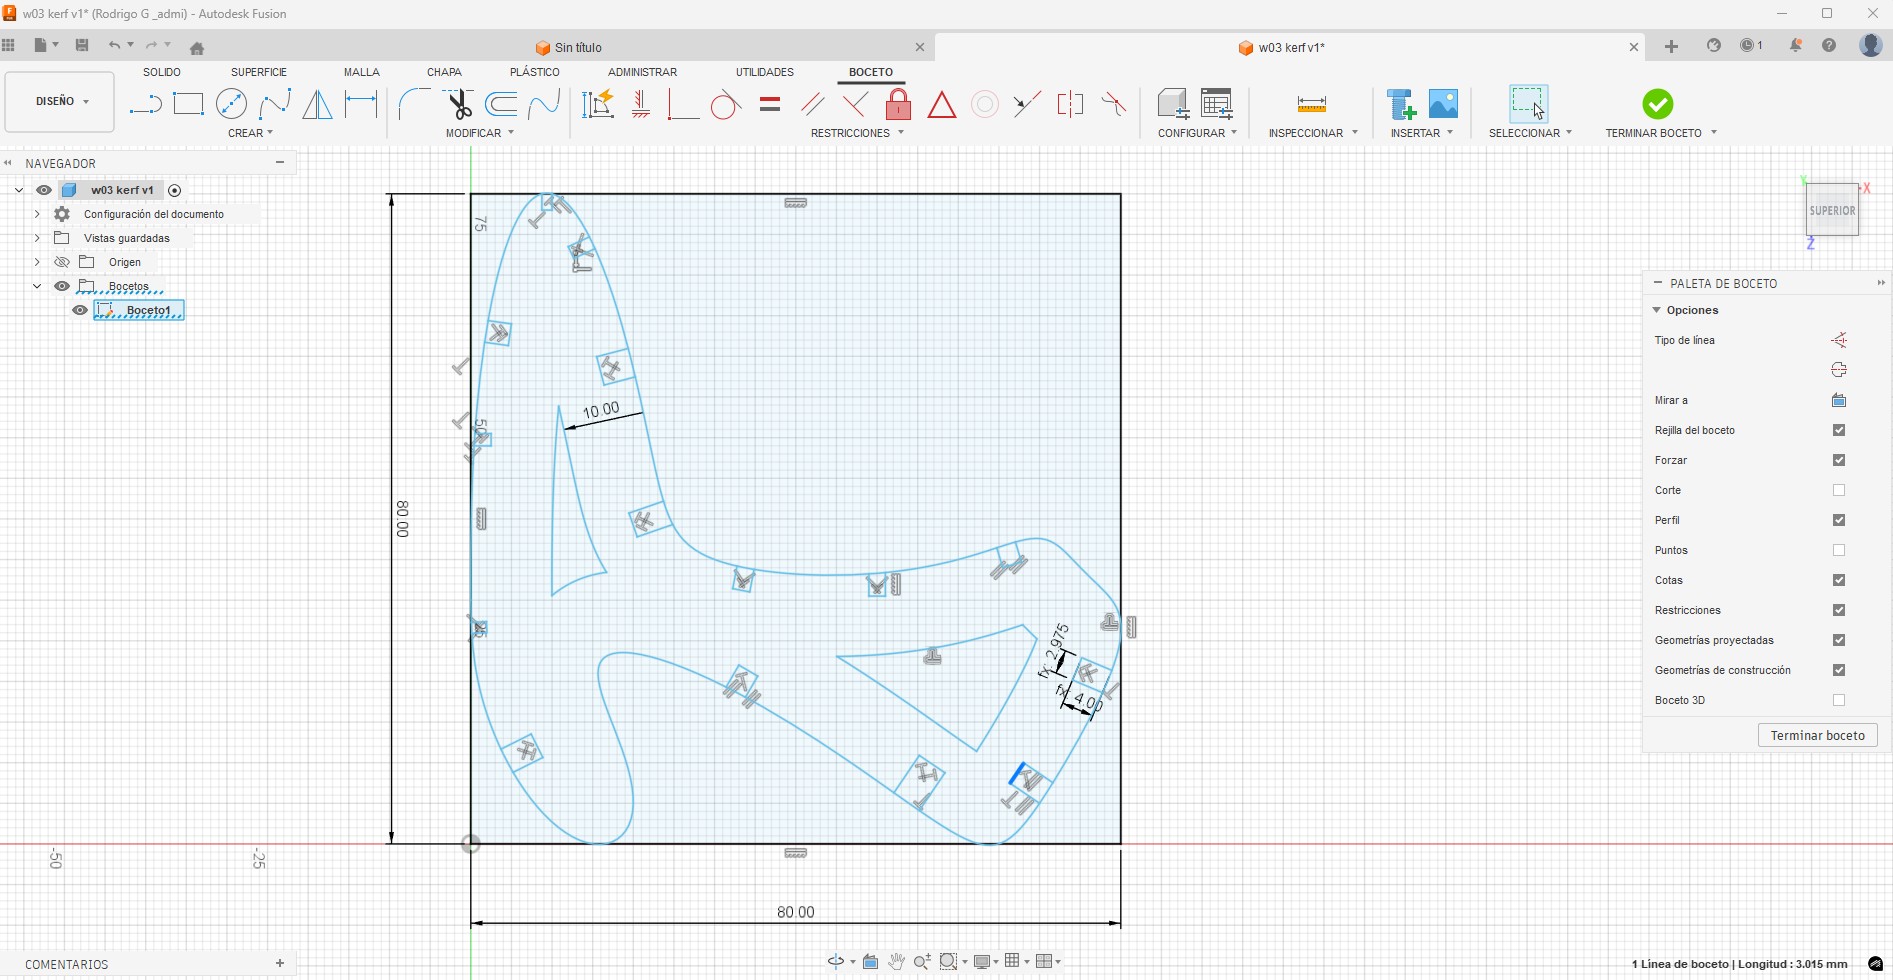The image size is (1893, 980).
Task: Click the Home icon in top bar
Action: click(197, 47)
